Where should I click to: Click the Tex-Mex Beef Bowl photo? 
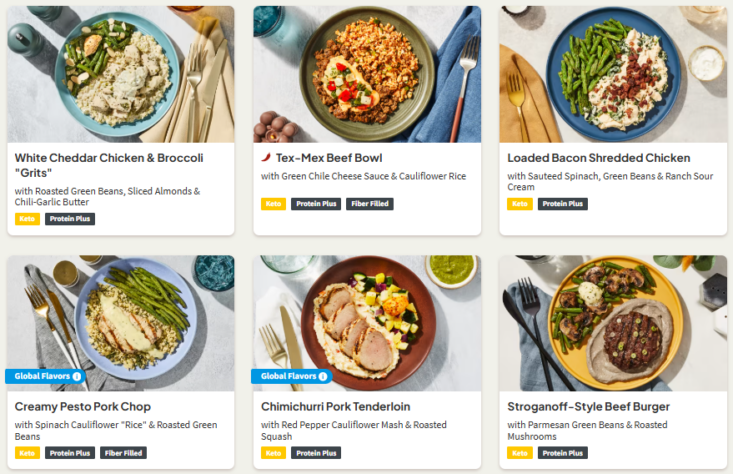click(x=366, y=74)
